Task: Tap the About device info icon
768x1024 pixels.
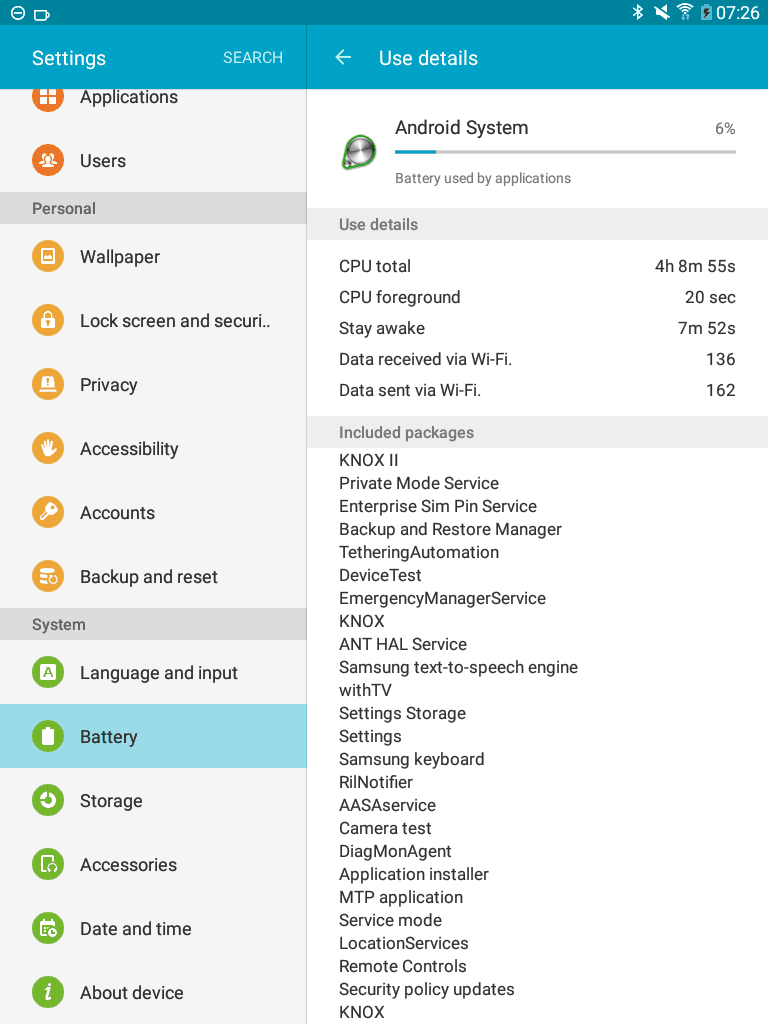Action: 48,992
